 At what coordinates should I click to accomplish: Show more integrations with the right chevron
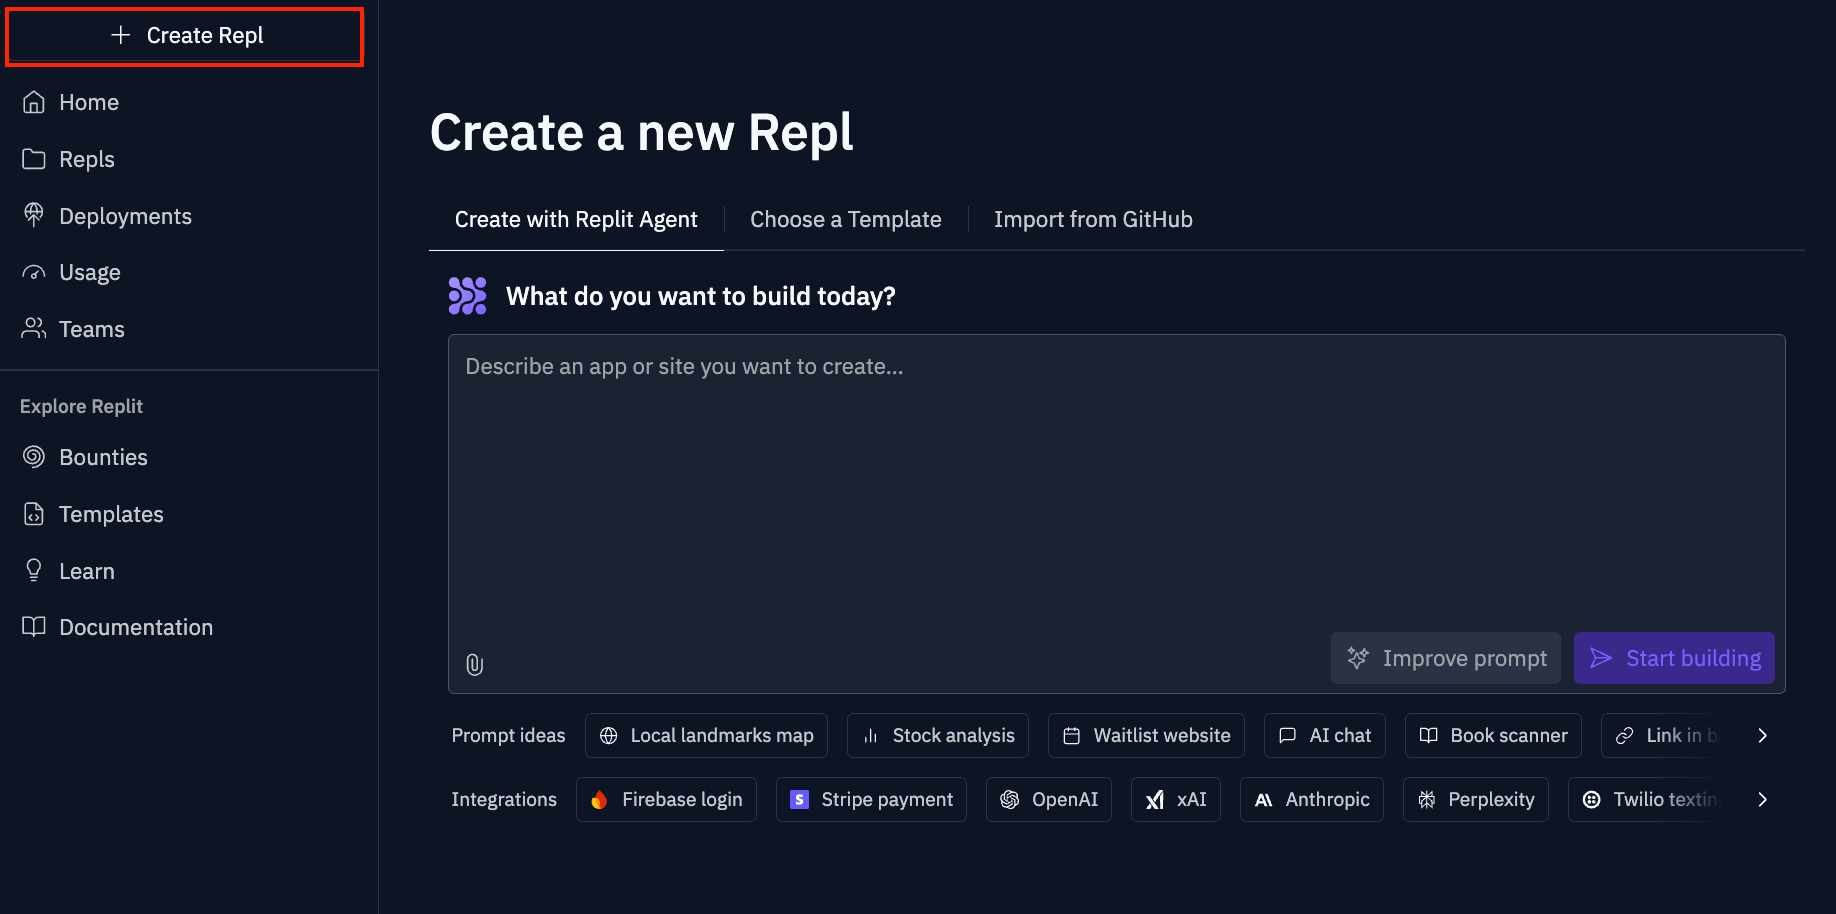(x=1762, y=799)
